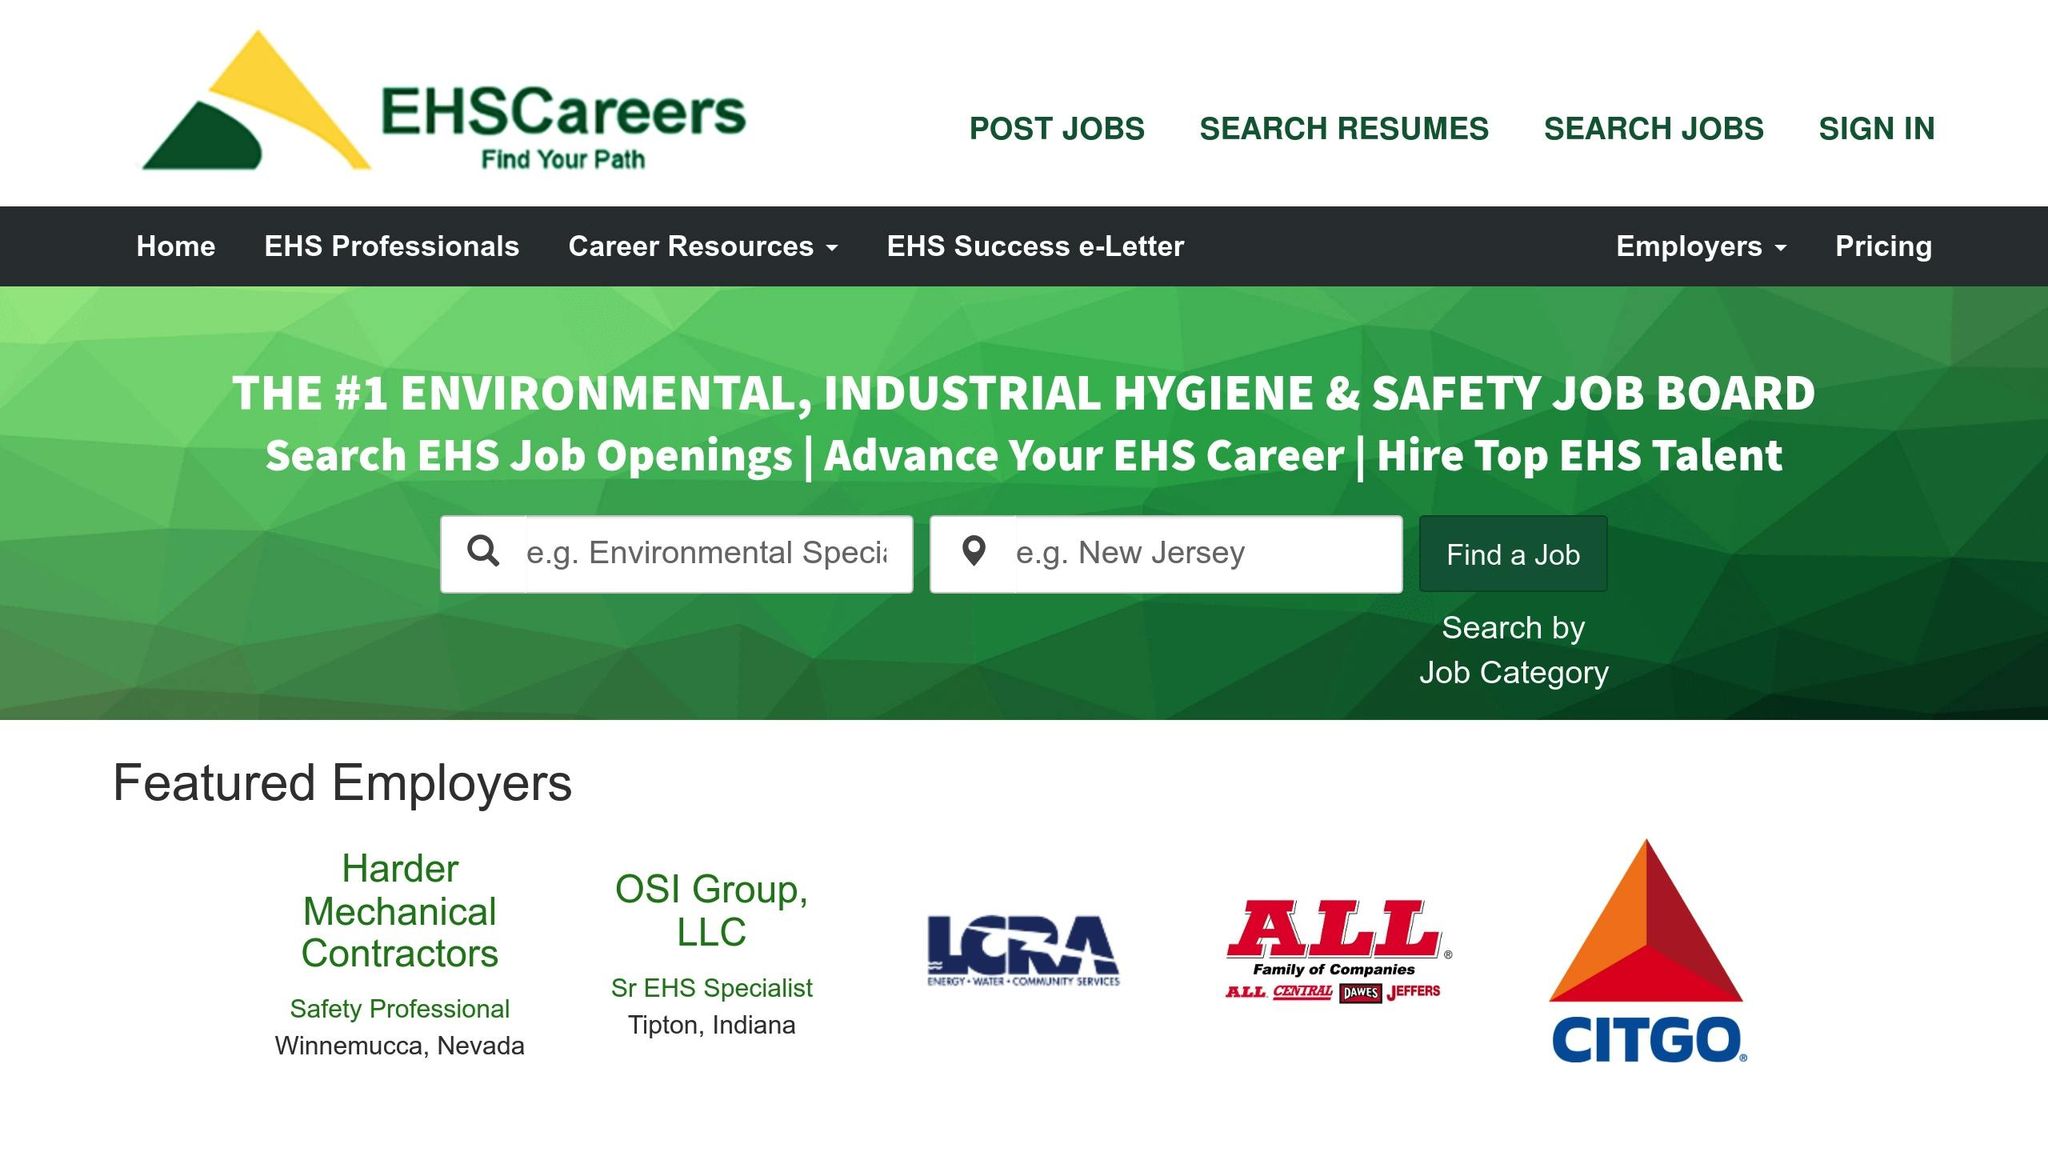Focus the job title keyword field
The height and width of the screenshot is (1152, 2048).
click(x=716, y=554)
